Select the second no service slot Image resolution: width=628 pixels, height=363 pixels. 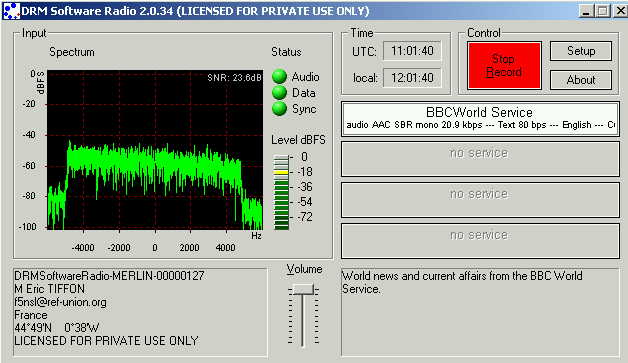(x=480, y=159)
